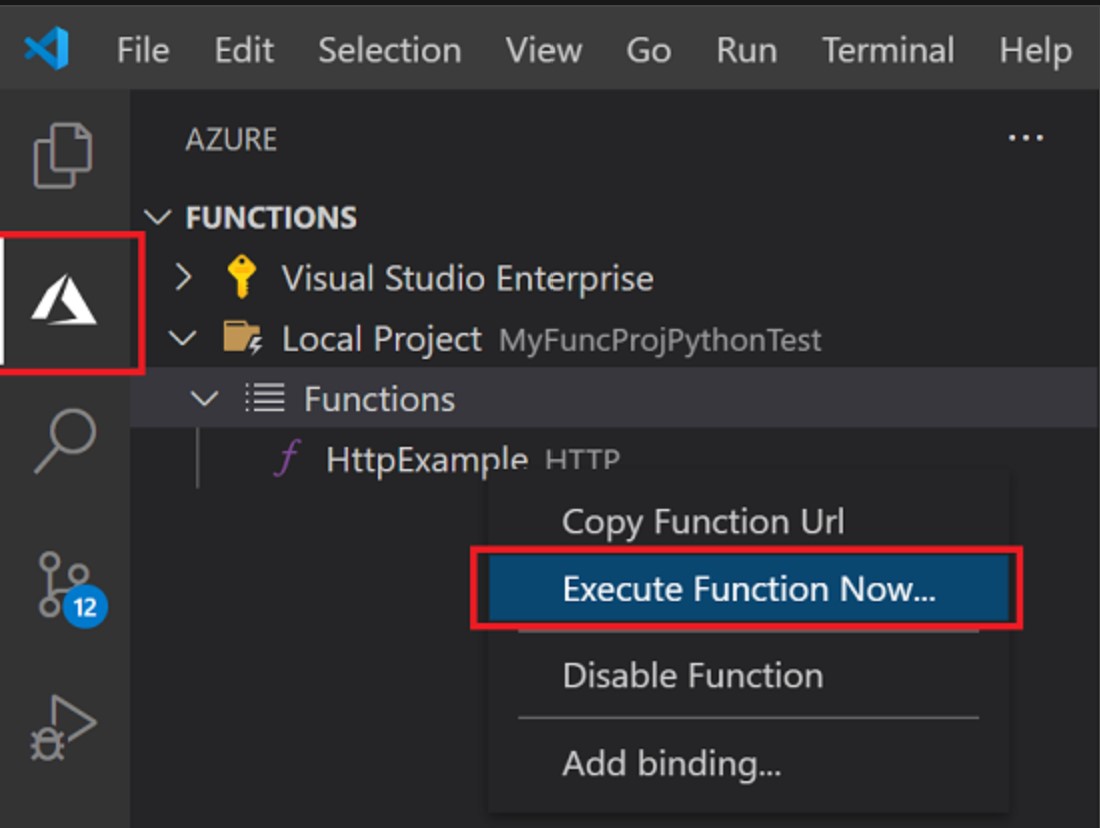The width and height of the screenshot is (1100, 828).
Task: Click the HTTP trigger label
Action: pyautogui.click(x=582, y=460)
